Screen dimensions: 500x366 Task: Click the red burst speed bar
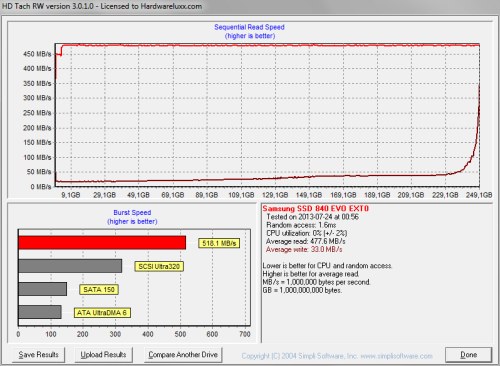[102, 243]
